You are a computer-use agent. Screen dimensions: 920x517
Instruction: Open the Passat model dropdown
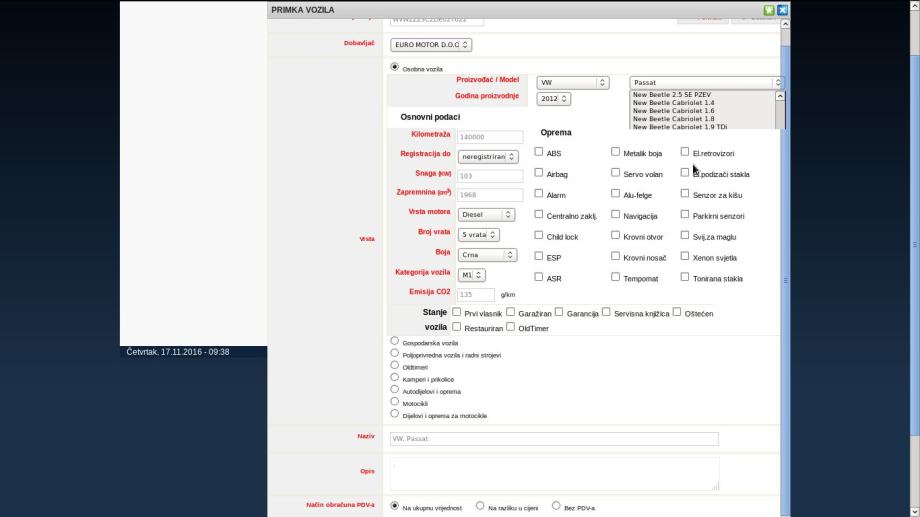tap(706, 83)
